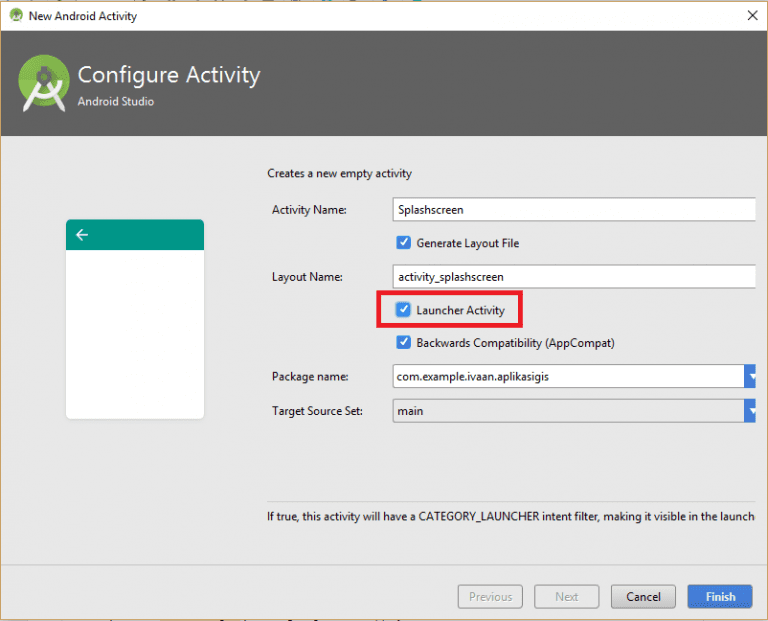Viewport: 768px width, 621px height.
Task: Click the Cancel button
Action: tap(643, 597)
